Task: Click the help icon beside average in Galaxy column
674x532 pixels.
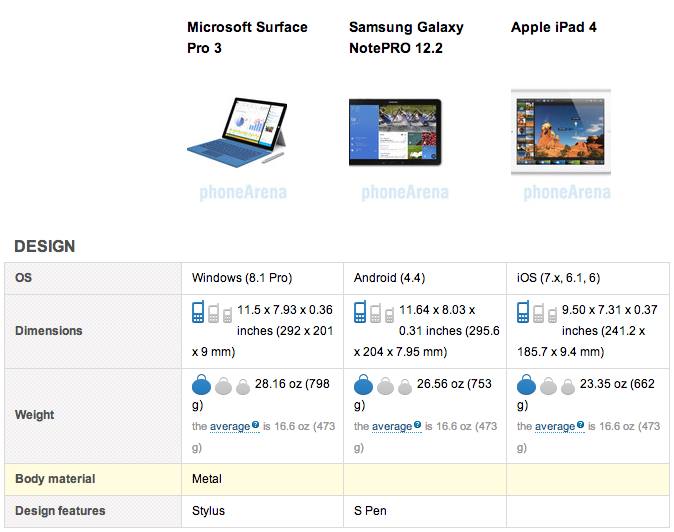Action: coord(418,425)
